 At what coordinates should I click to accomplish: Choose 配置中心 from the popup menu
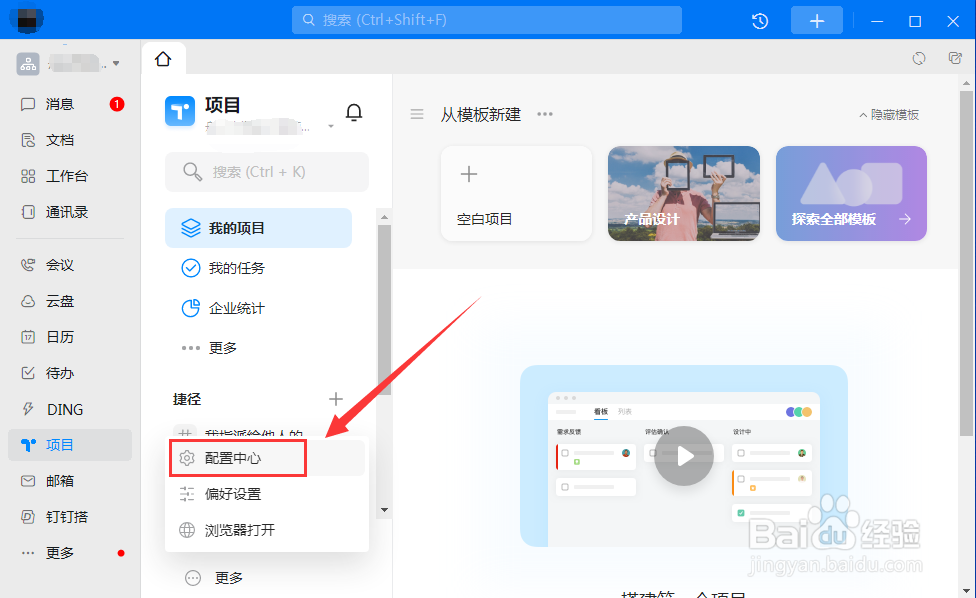click(267, 458)
